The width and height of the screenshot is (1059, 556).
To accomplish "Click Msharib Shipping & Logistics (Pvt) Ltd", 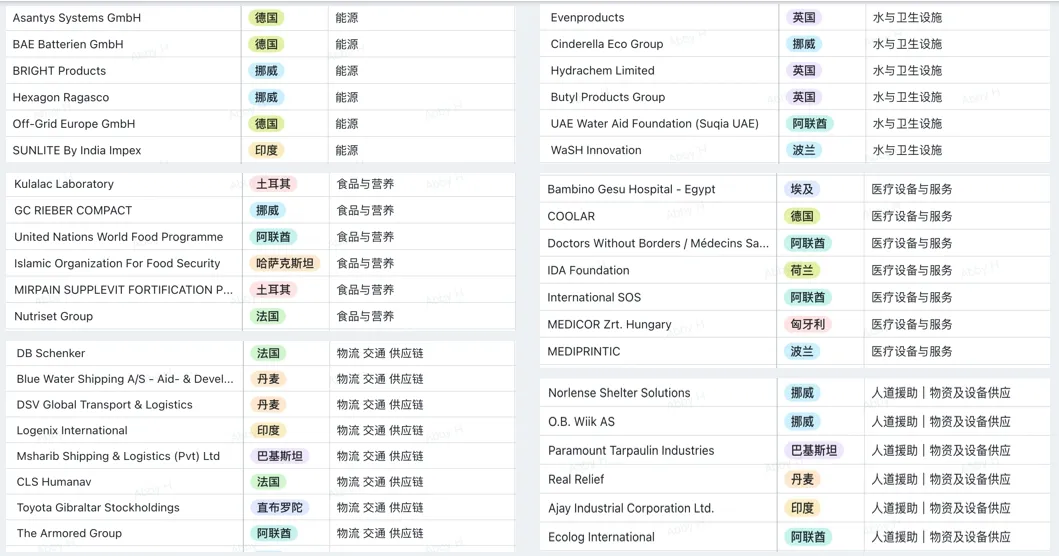I will click(x=118, y=456).
